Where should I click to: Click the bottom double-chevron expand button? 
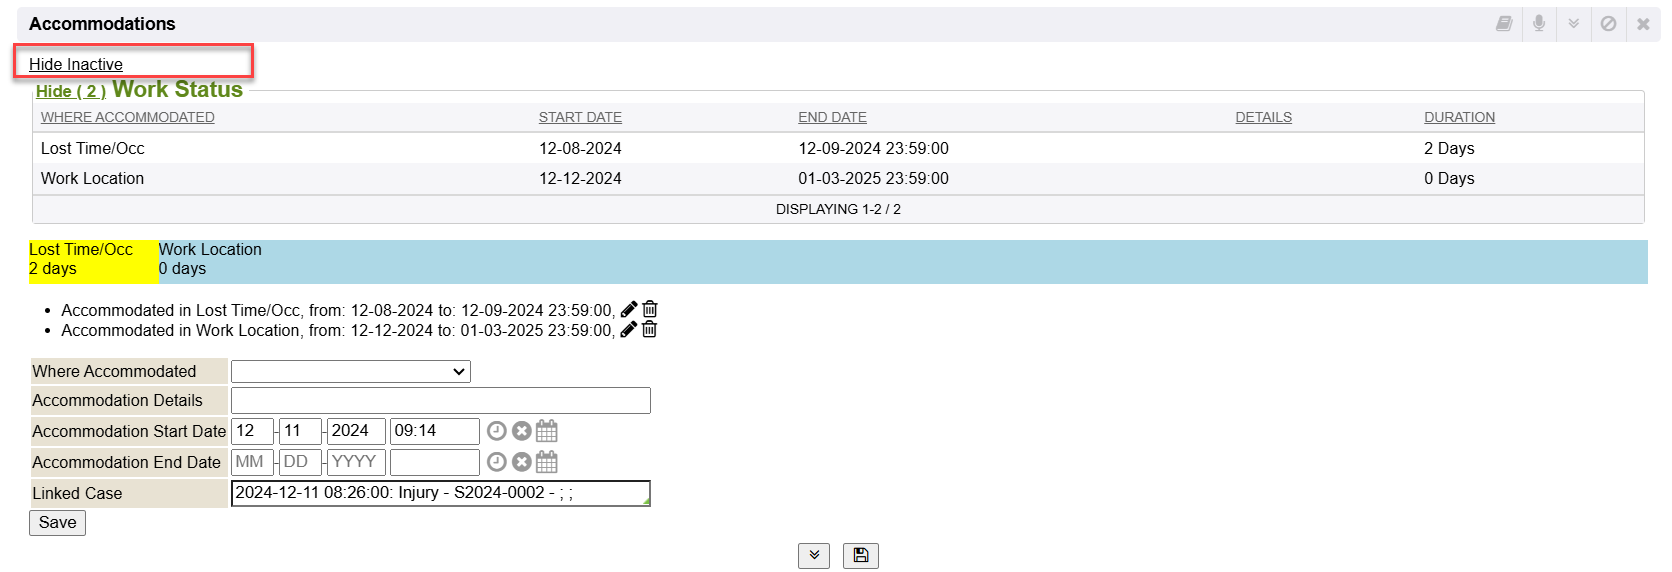tap(814, 556)
